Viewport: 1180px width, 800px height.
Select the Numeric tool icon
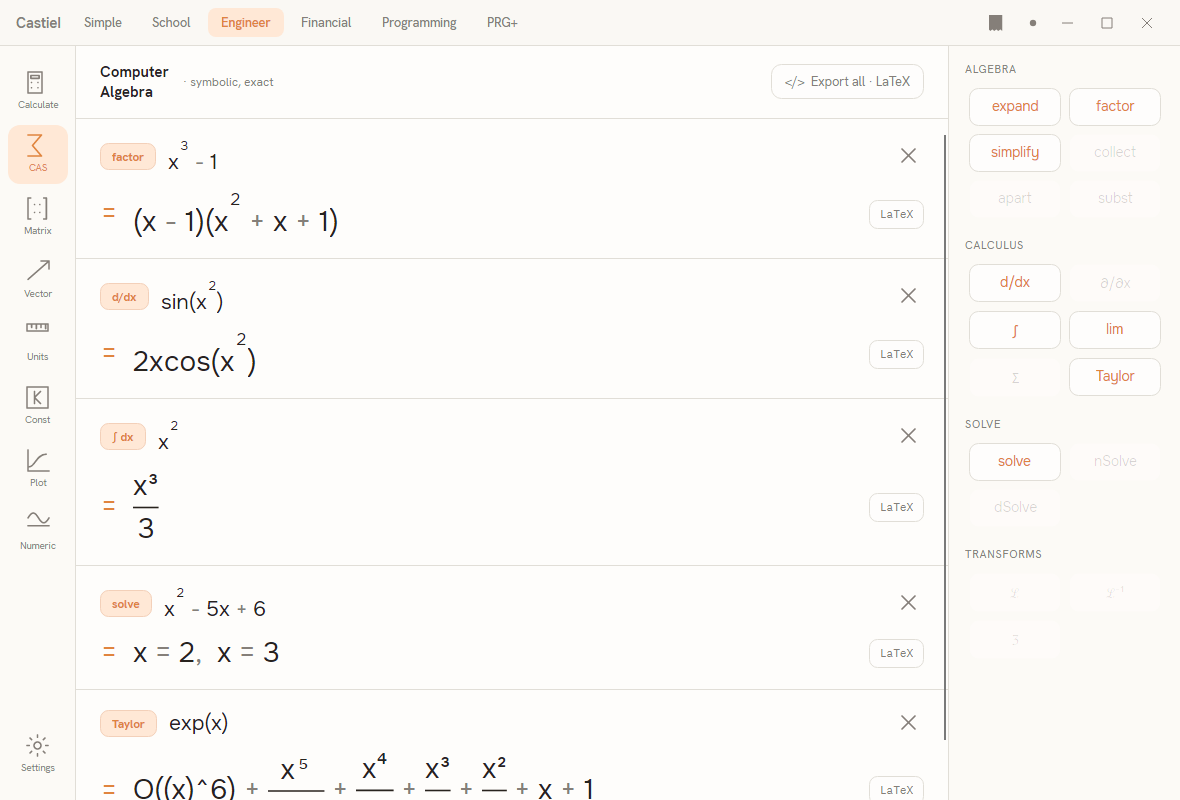point(38,519)
